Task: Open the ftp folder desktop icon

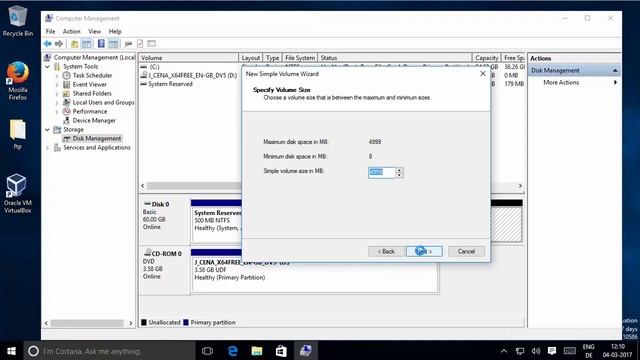Action: 18,135
